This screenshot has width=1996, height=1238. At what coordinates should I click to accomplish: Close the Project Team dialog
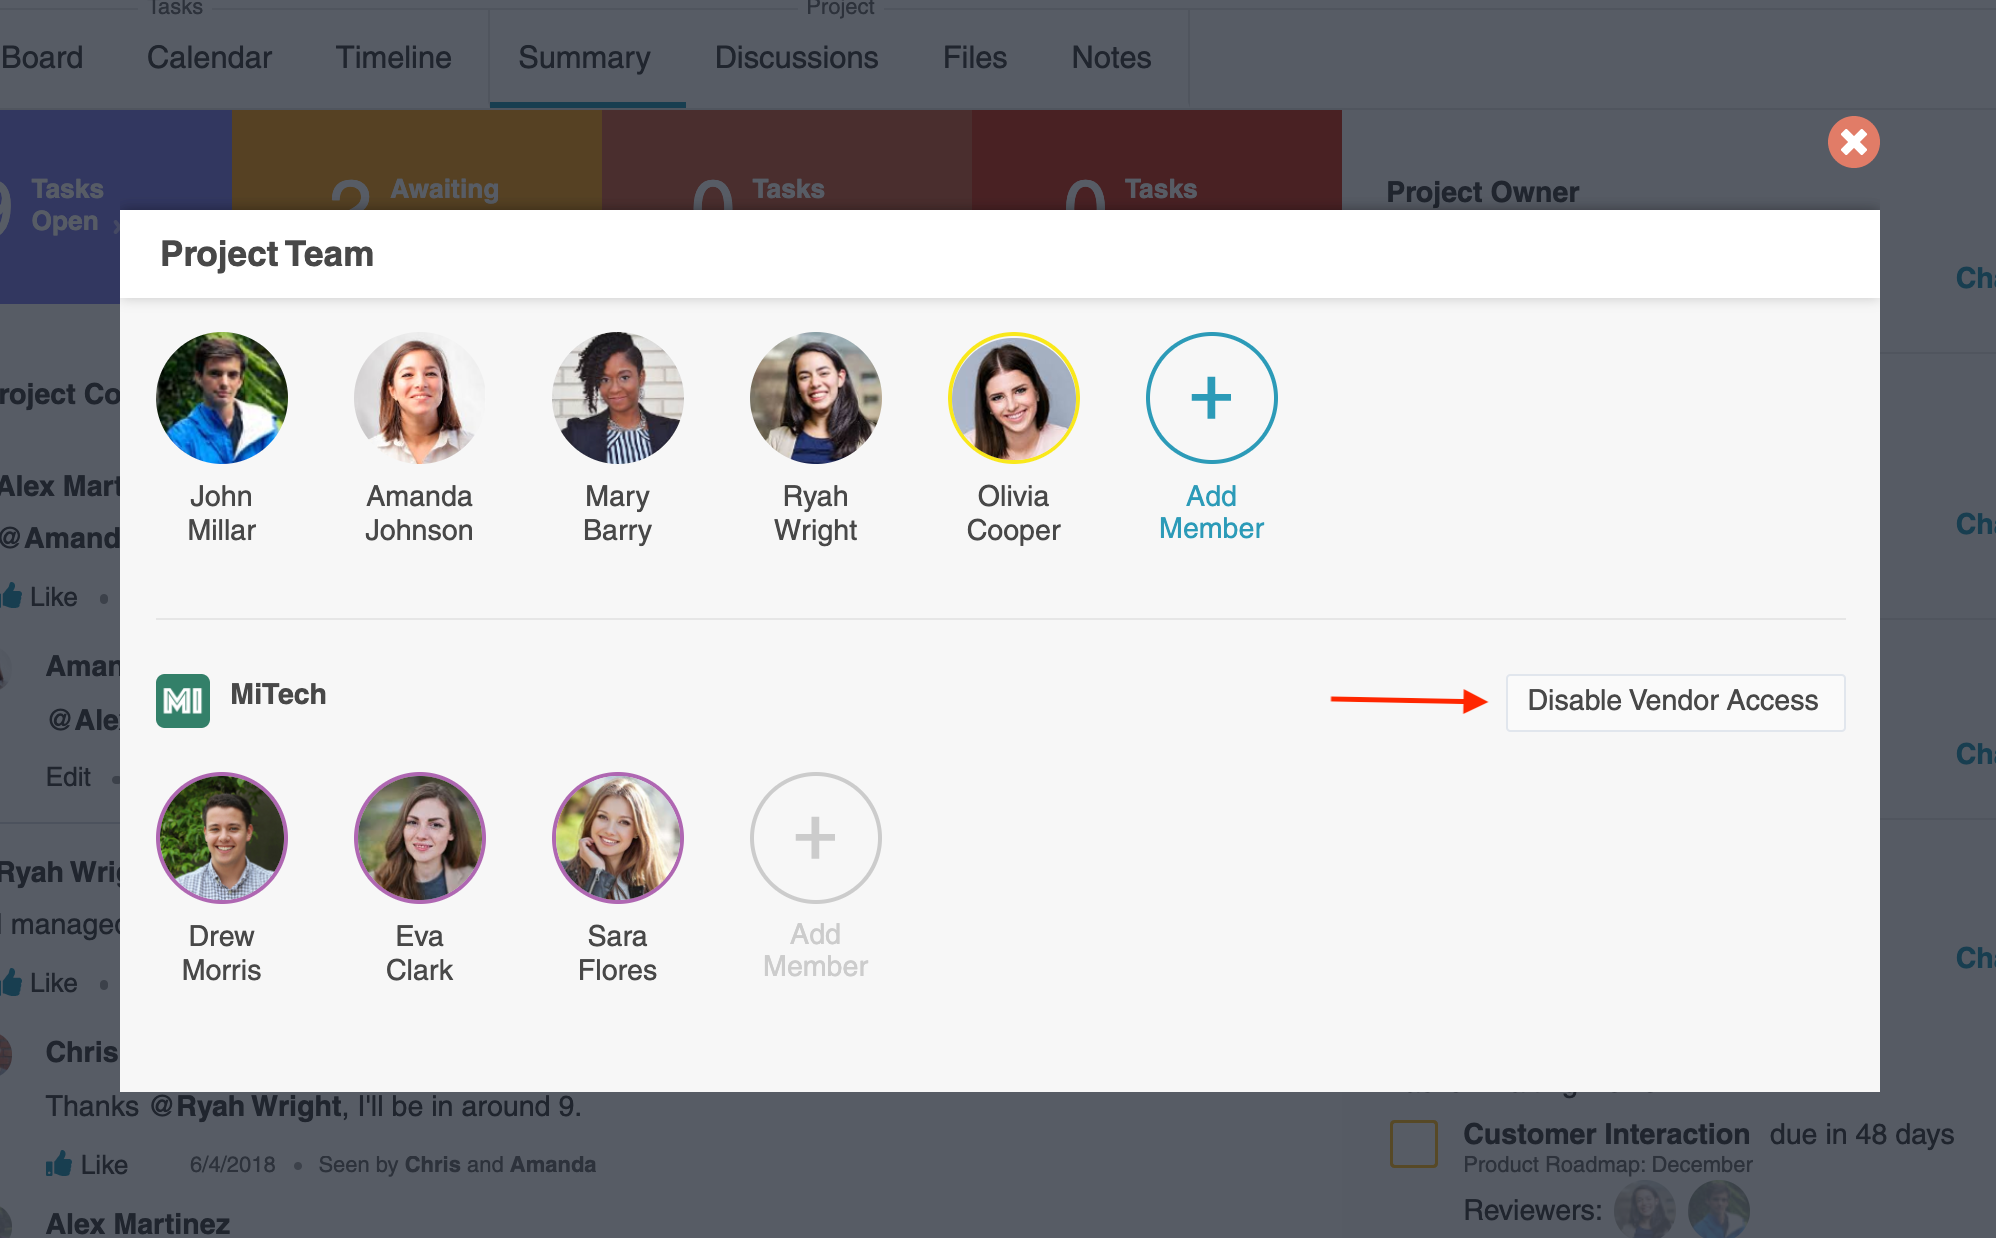(x=1853, y=142)
